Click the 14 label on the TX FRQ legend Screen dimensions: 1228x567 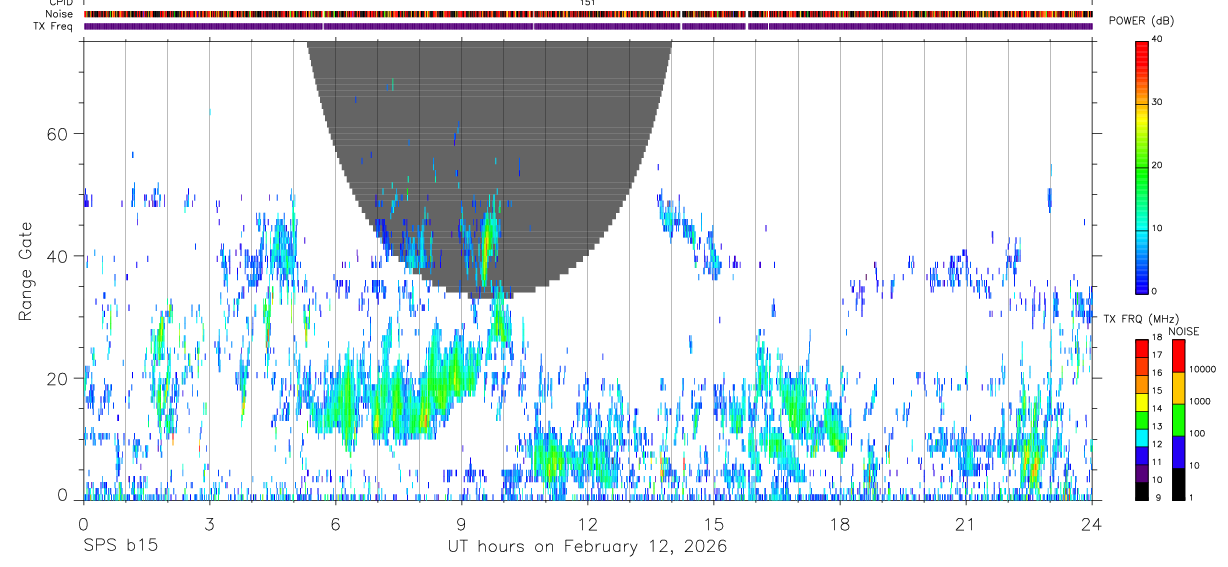click(x=1156, y=408)
